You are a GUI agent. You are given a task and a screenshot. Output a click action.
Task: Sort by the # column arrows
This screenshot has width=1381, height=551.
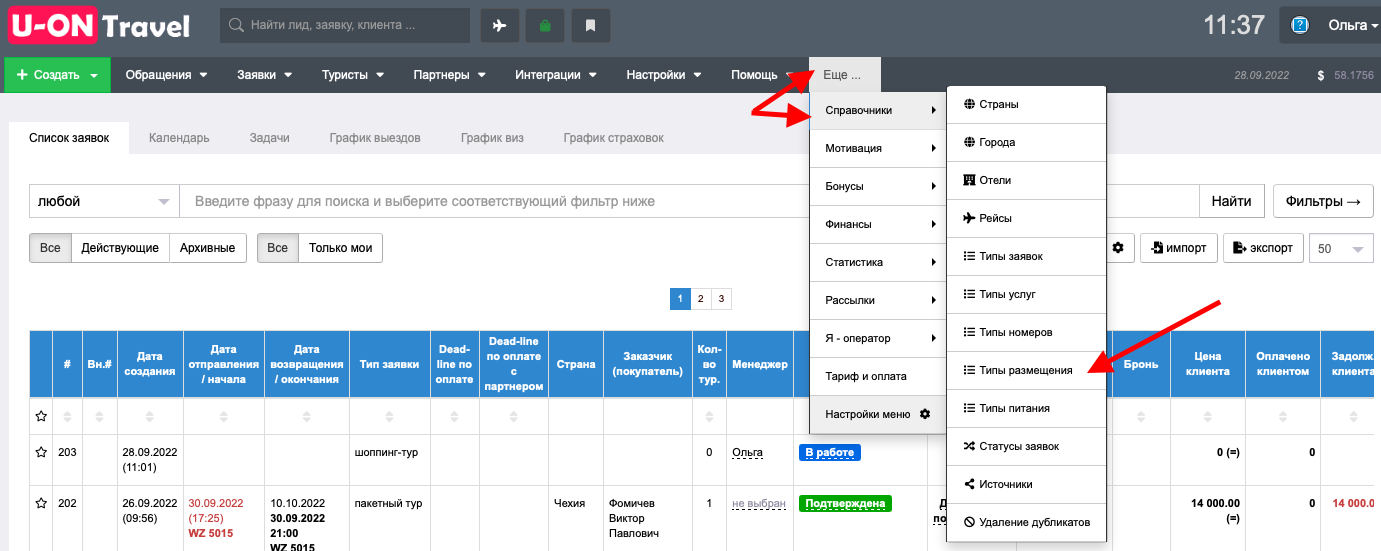(67, 415)
